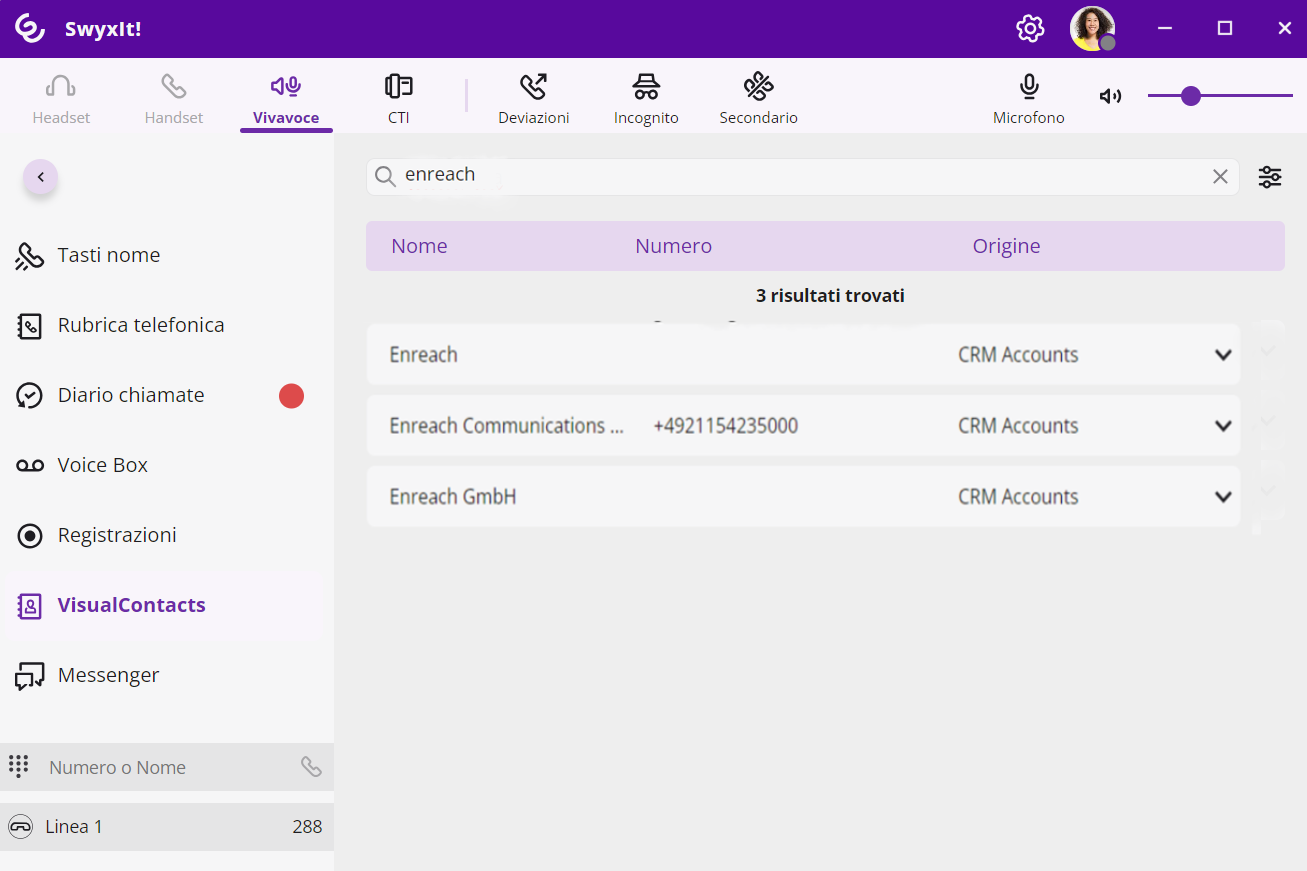Minimize the SwyxIt! window
This screenshot has width=1307, height=871.
click(x=1165, y=28)
